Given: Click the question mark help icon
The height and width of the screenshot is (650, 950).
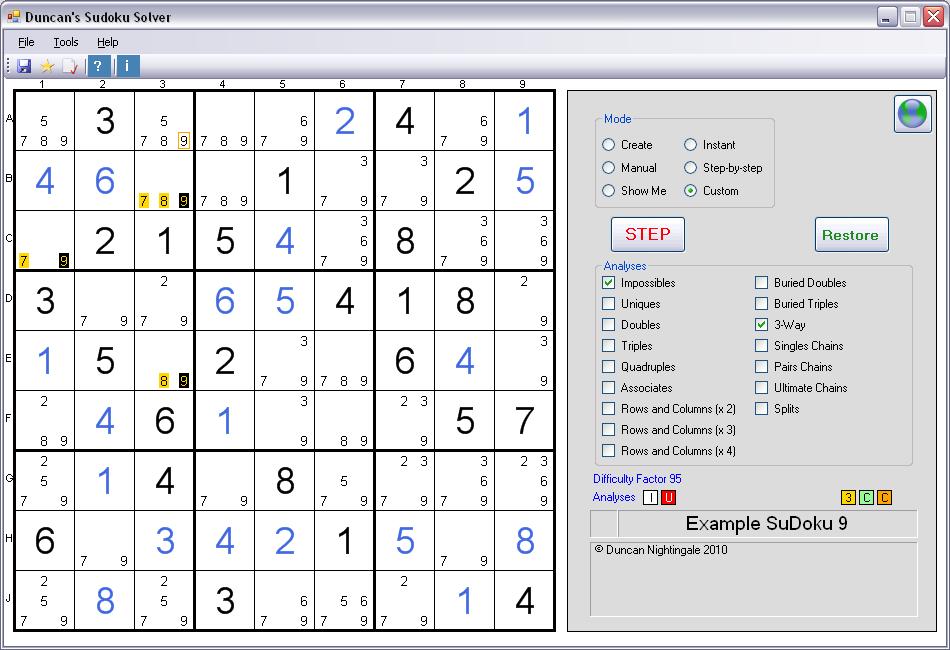Looking at the screenshot, I should tap(99, 65).
